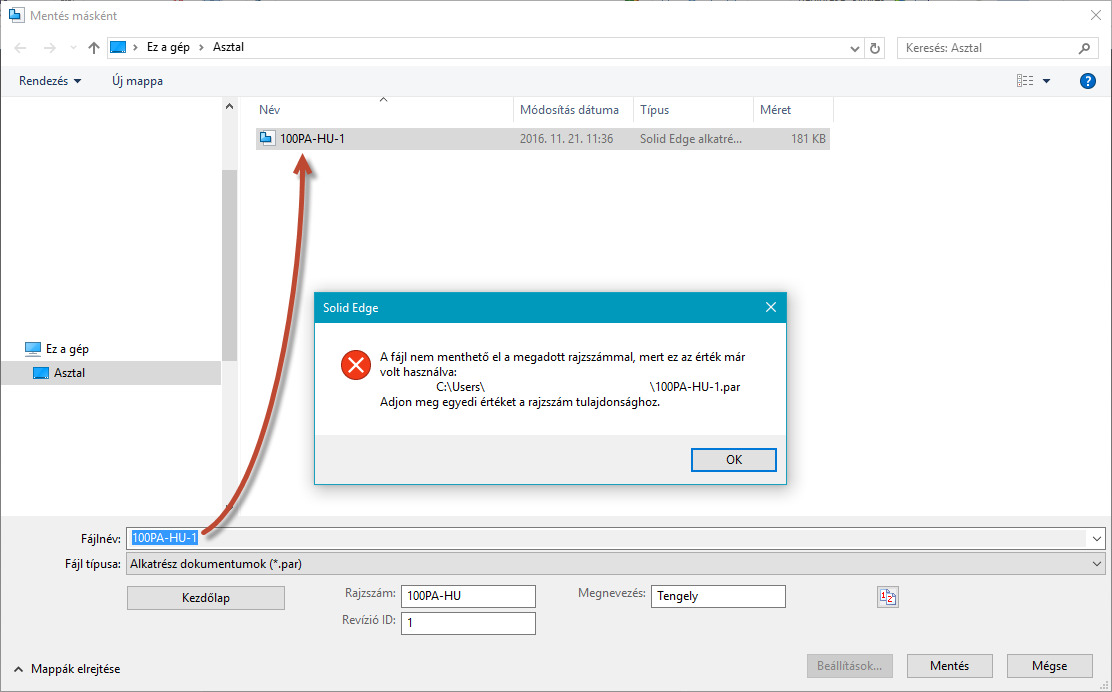This screenshot has width=1112, height=692.
Task: Click the Revízió ID input field
Action: tap(468, 623)
